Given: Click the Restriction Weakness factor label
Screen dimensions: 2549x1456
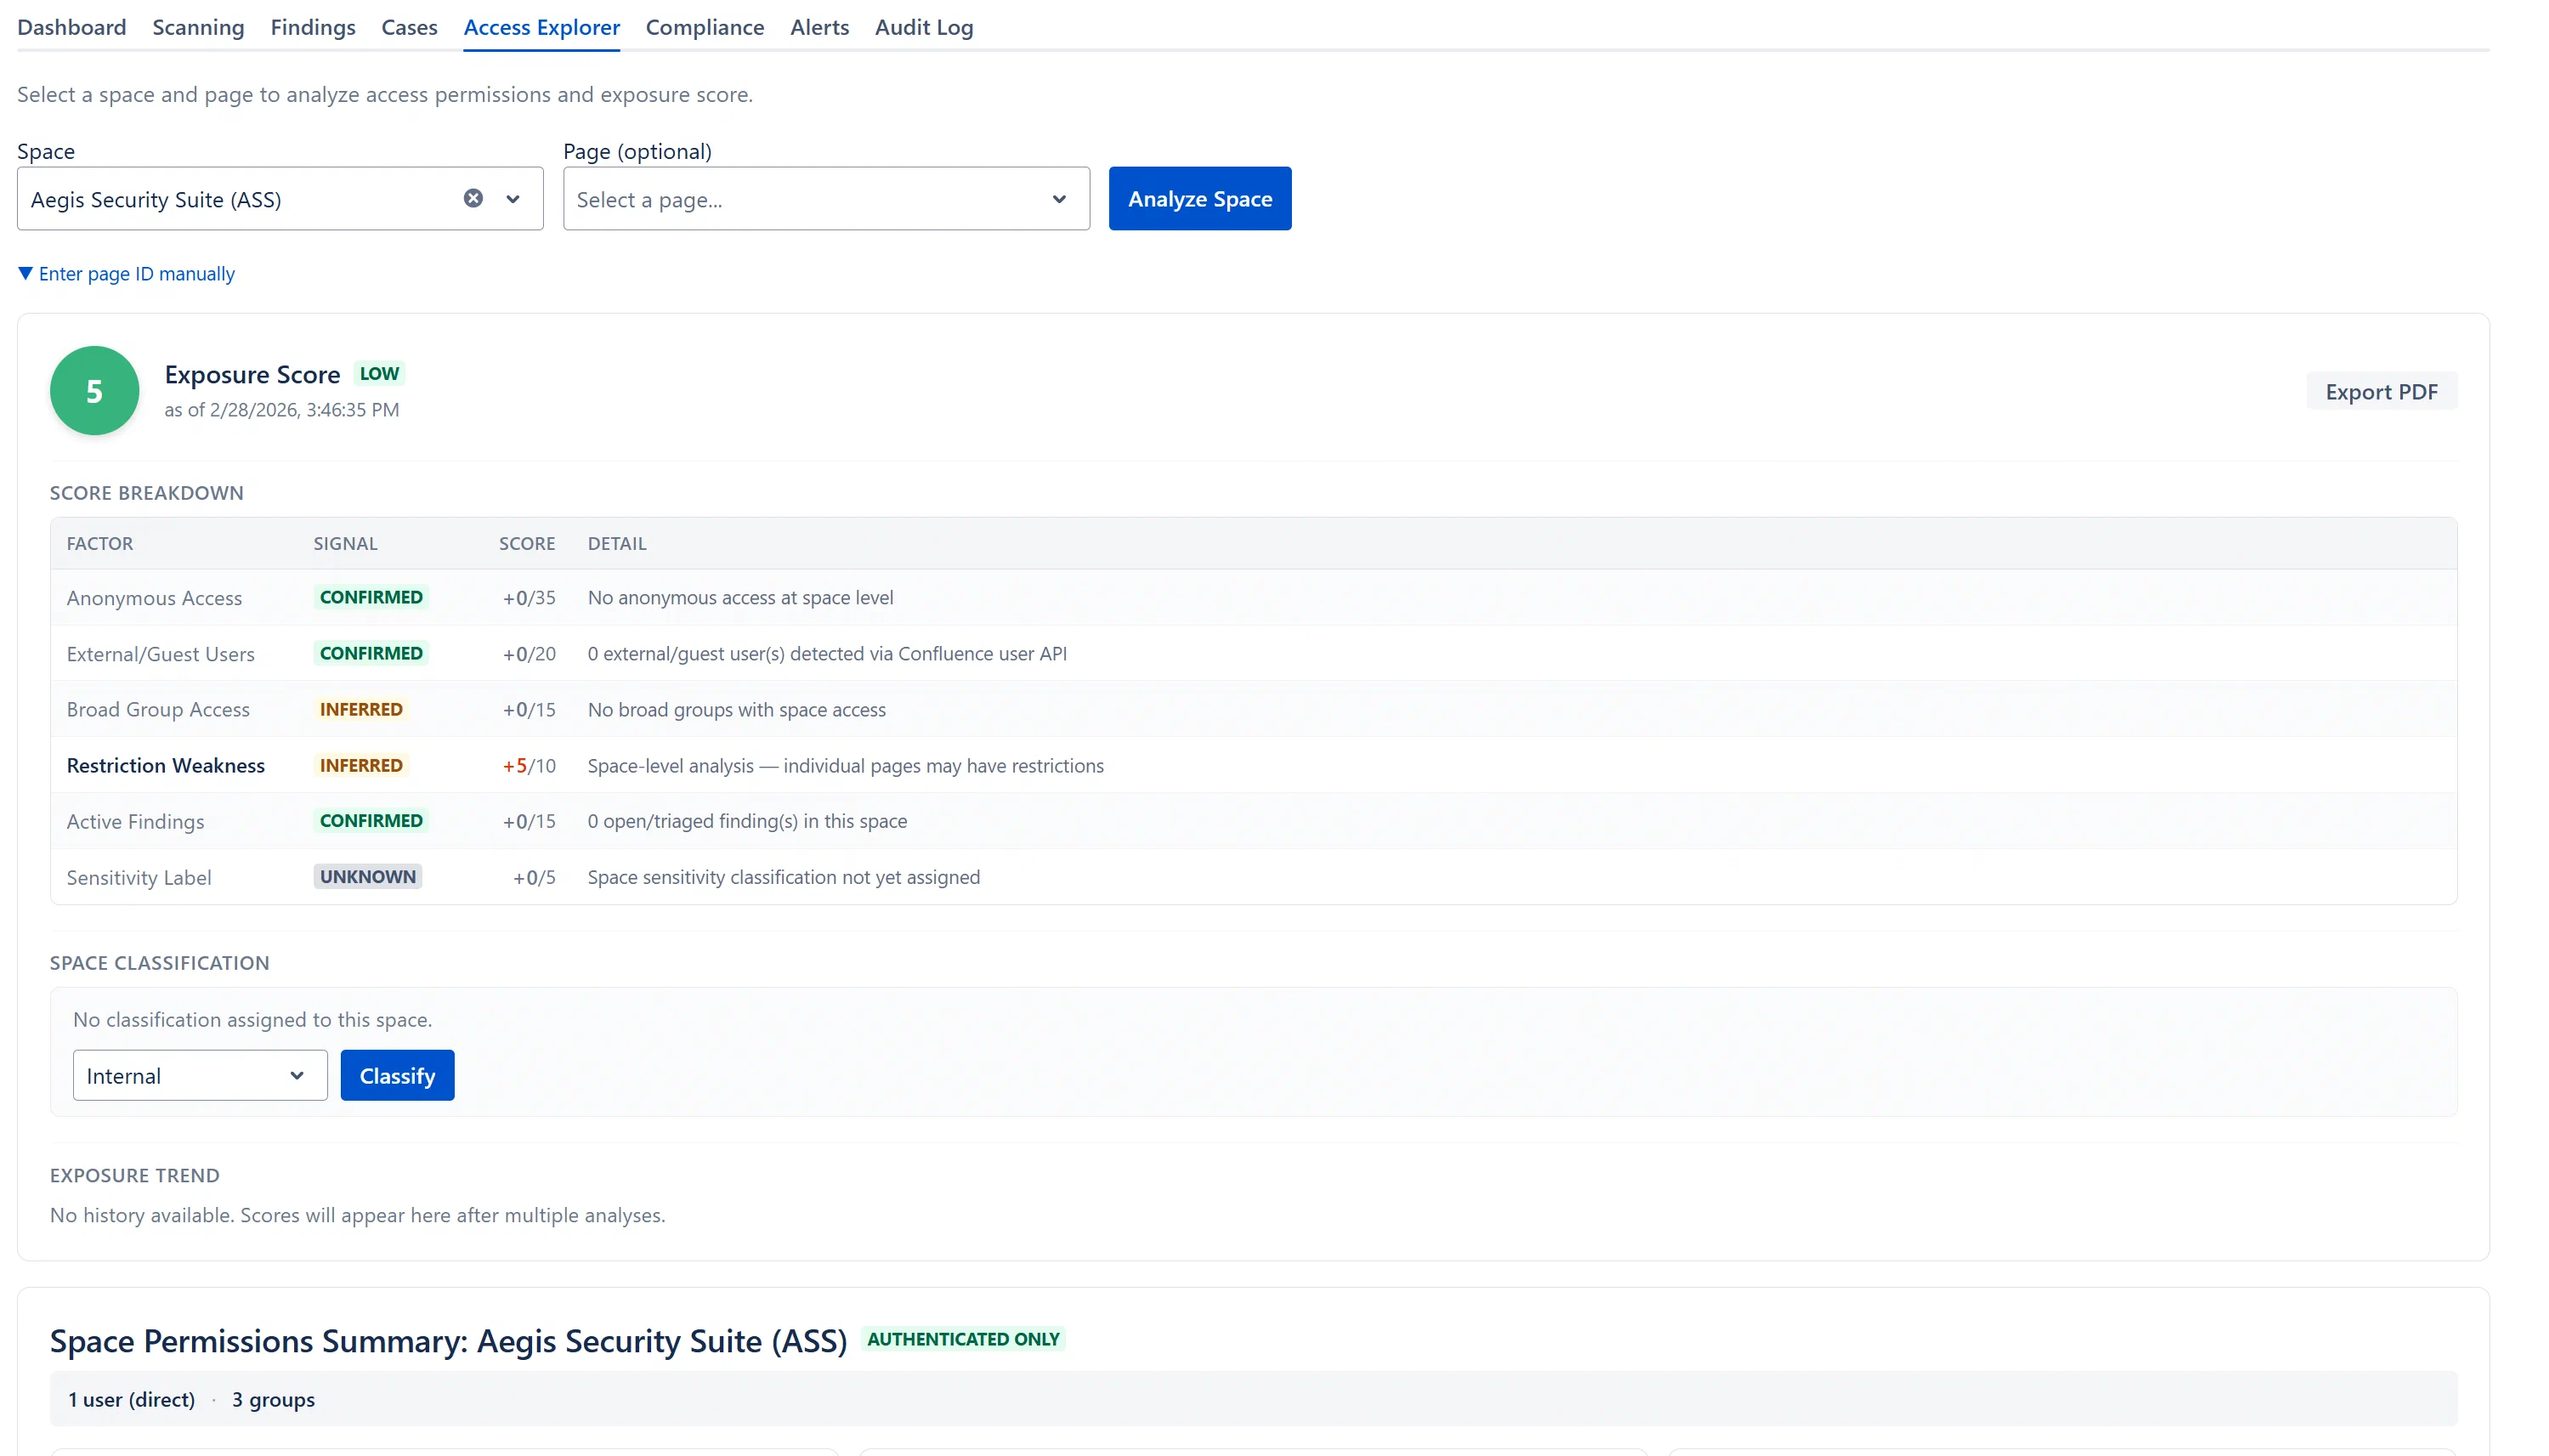Looking at the screenshot, I should pos(166,765).
